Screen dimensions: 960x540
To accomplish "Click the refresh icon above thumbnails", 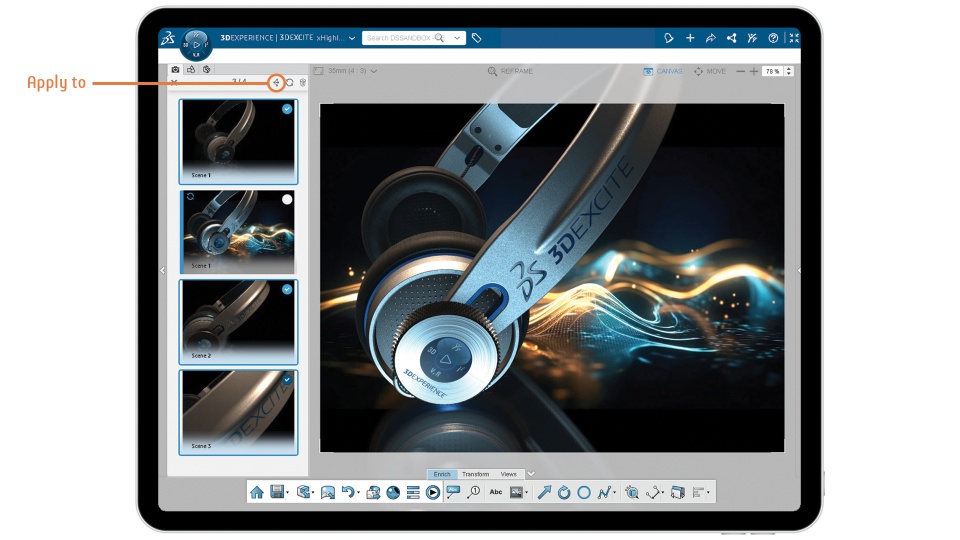I will click(290, 82).
